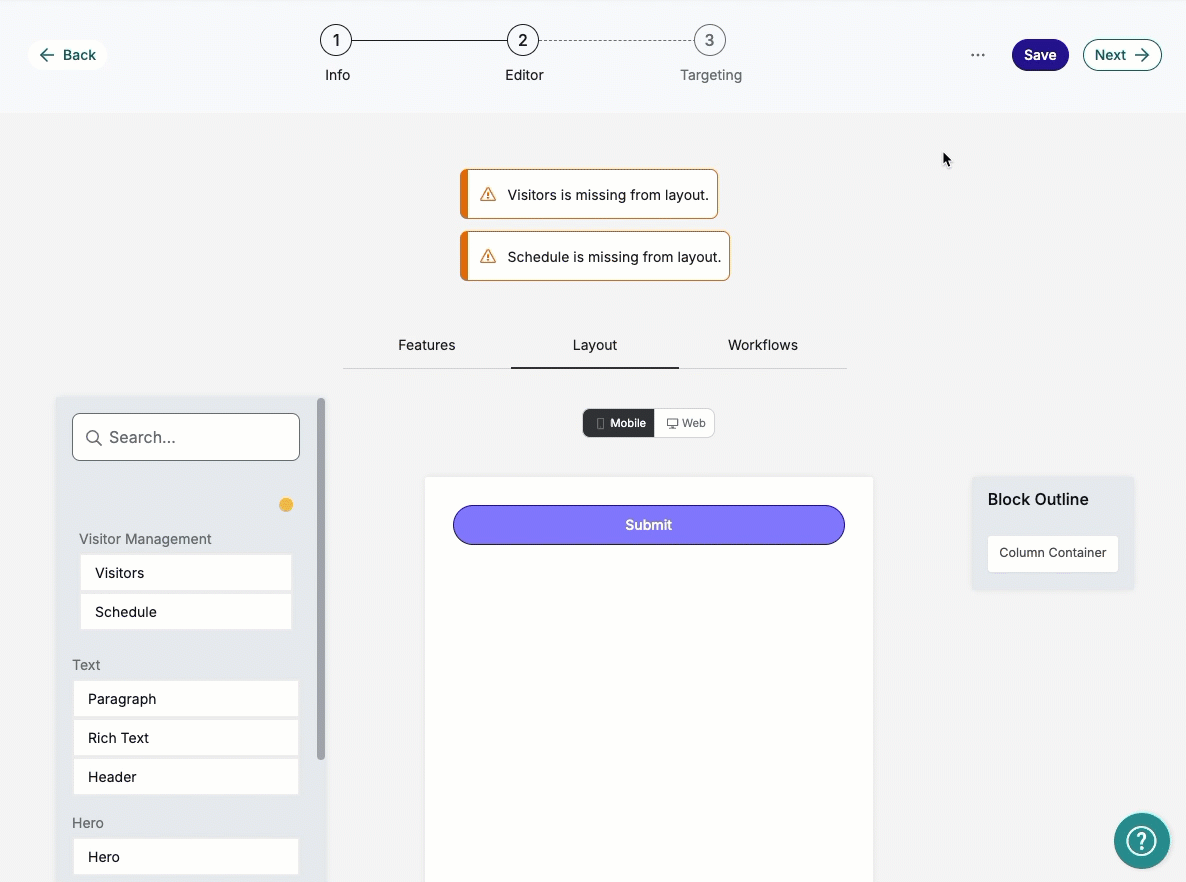Image resolution: width=1186 pixels, height=882 pixels.
Task: Select the Hero block item
Action: (186, 857)
